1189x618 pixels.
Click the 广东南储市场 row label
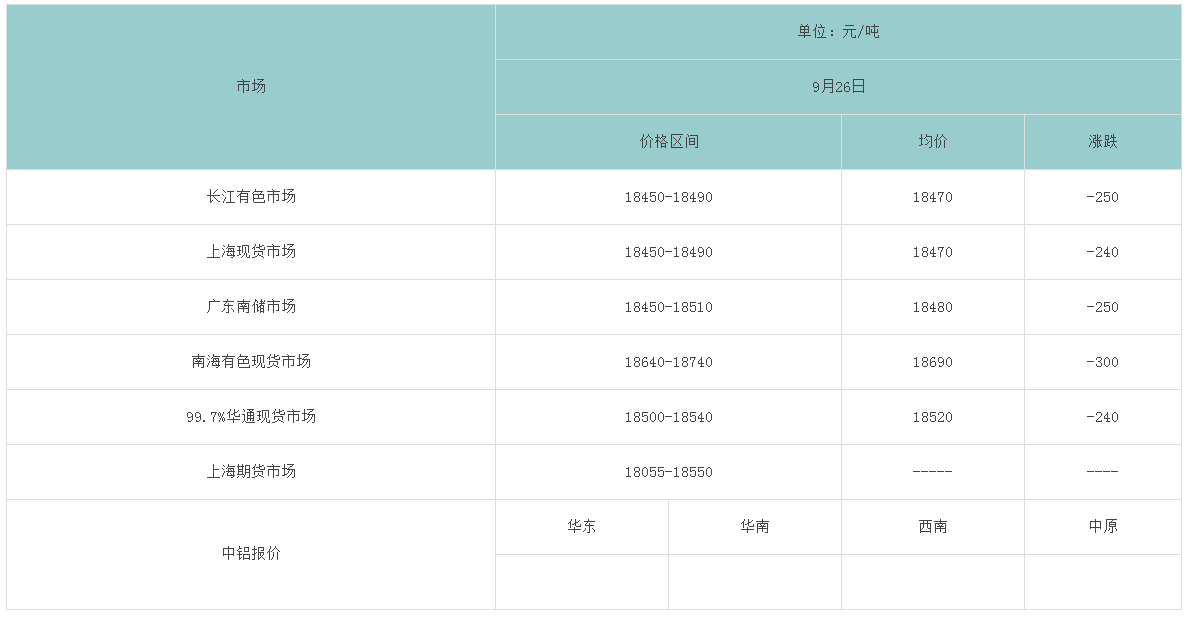(251, 307)
